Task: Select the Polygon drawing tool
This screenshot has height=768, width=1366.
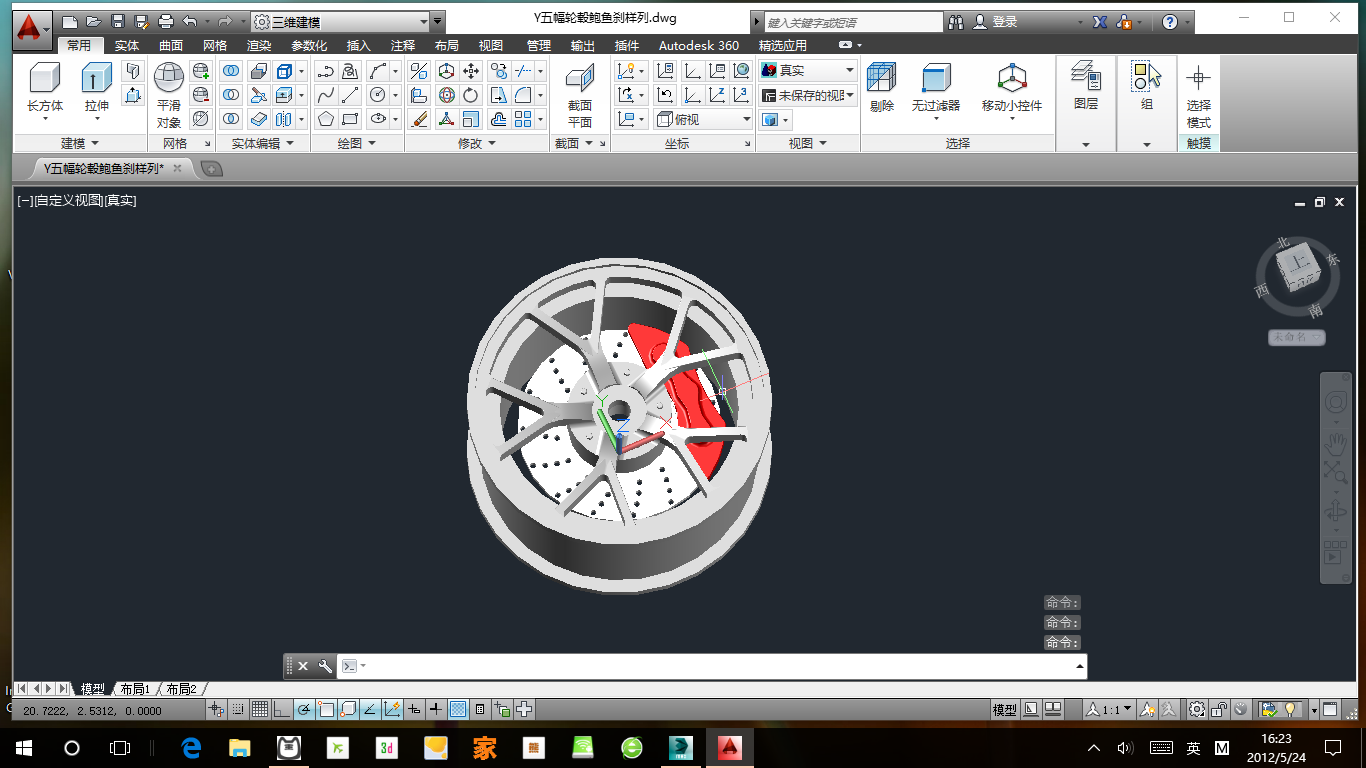Action: [x=326, y=120]
